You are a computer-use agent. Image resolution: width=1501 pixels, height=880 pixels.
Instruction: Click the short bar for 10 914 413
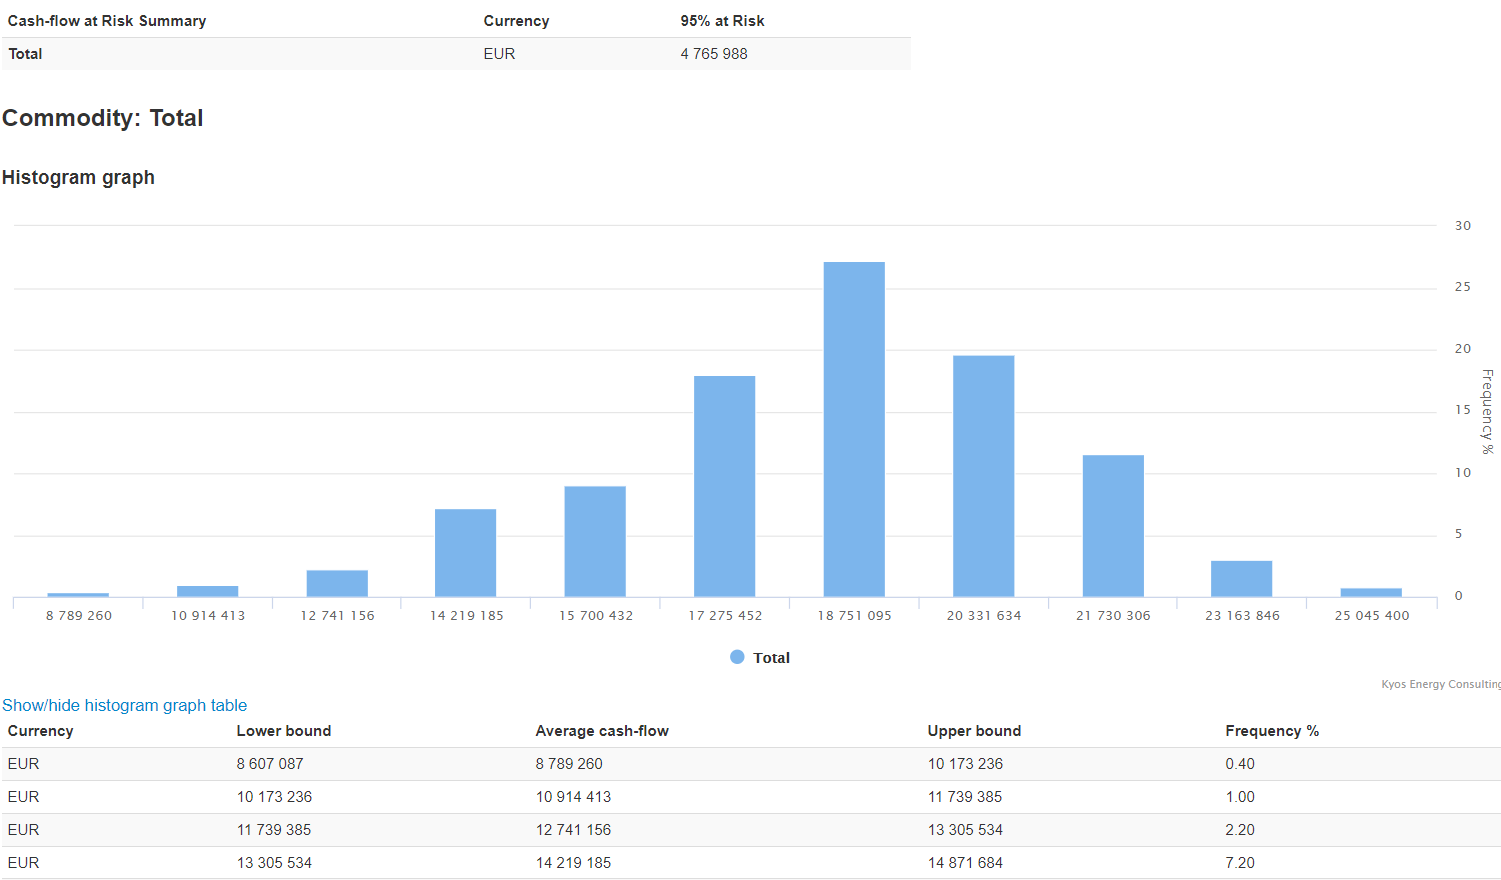pyautogui.click(x=208, y=591)
